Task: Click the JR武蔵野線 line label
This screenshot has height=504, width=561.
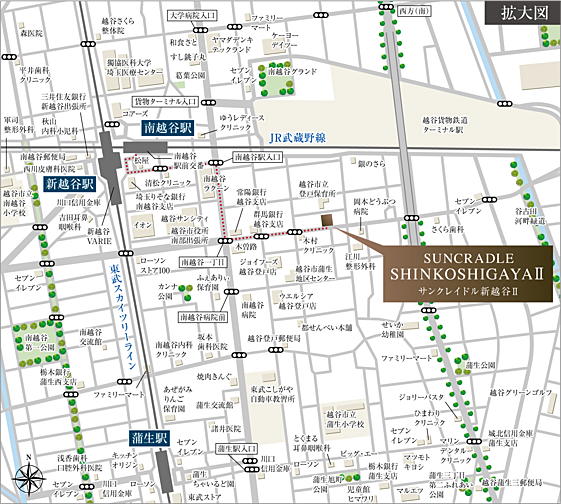Action: (x=297, y=138)
